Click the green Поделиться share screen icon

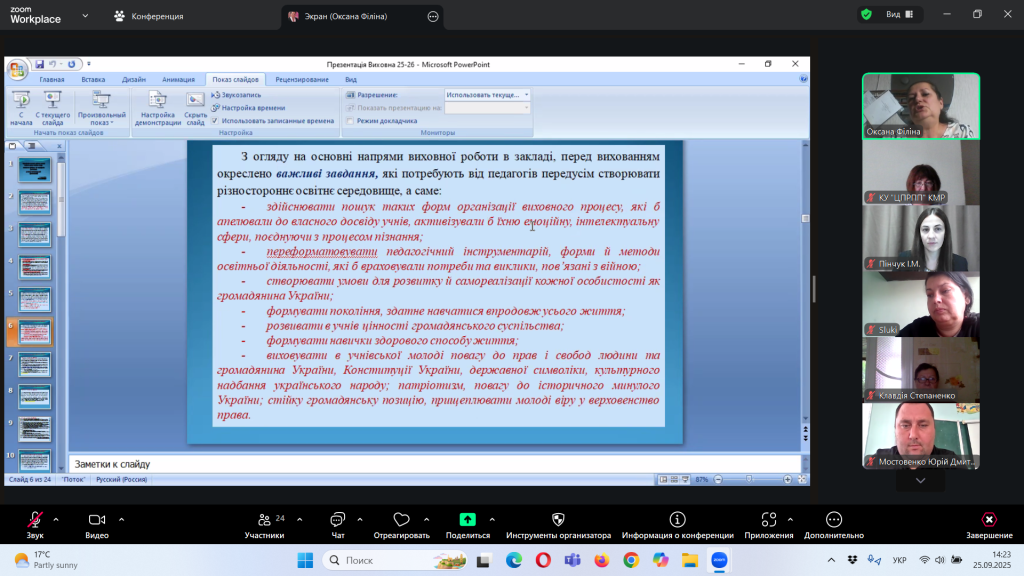tap(467, 520)
